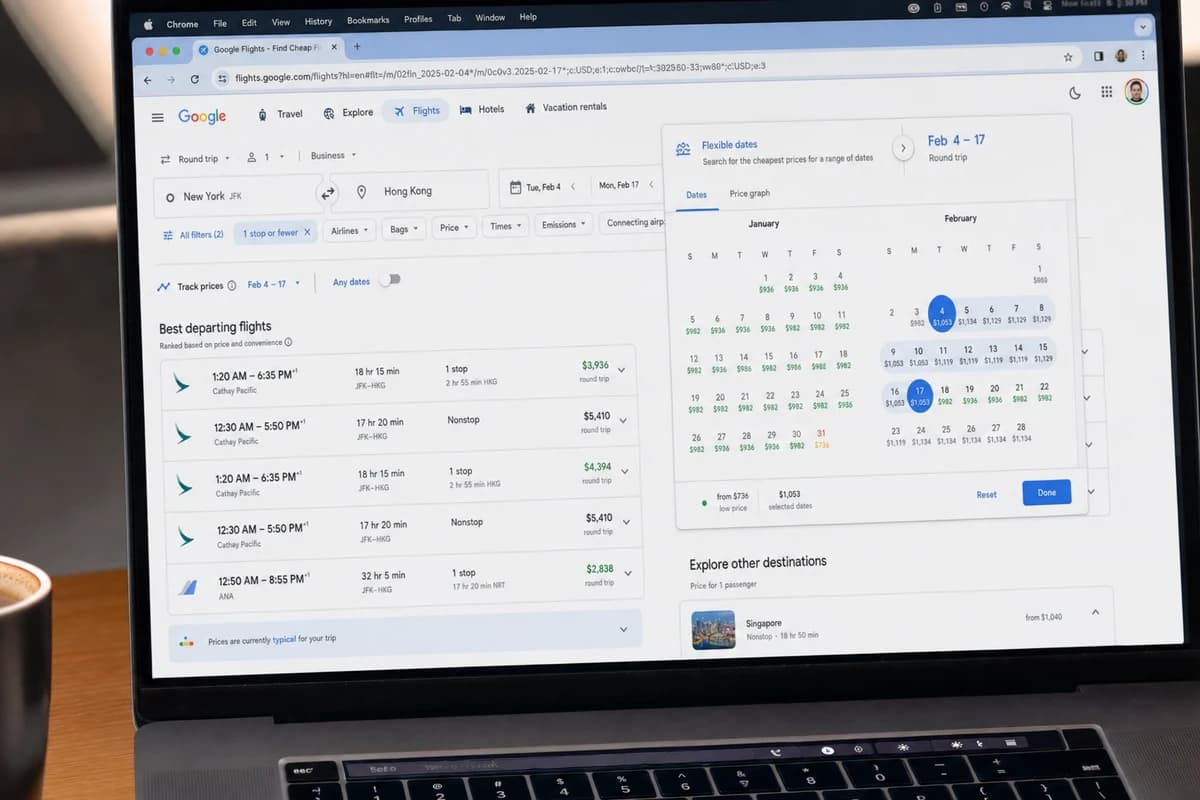Go back in Chrome

[x=148, y=80]
